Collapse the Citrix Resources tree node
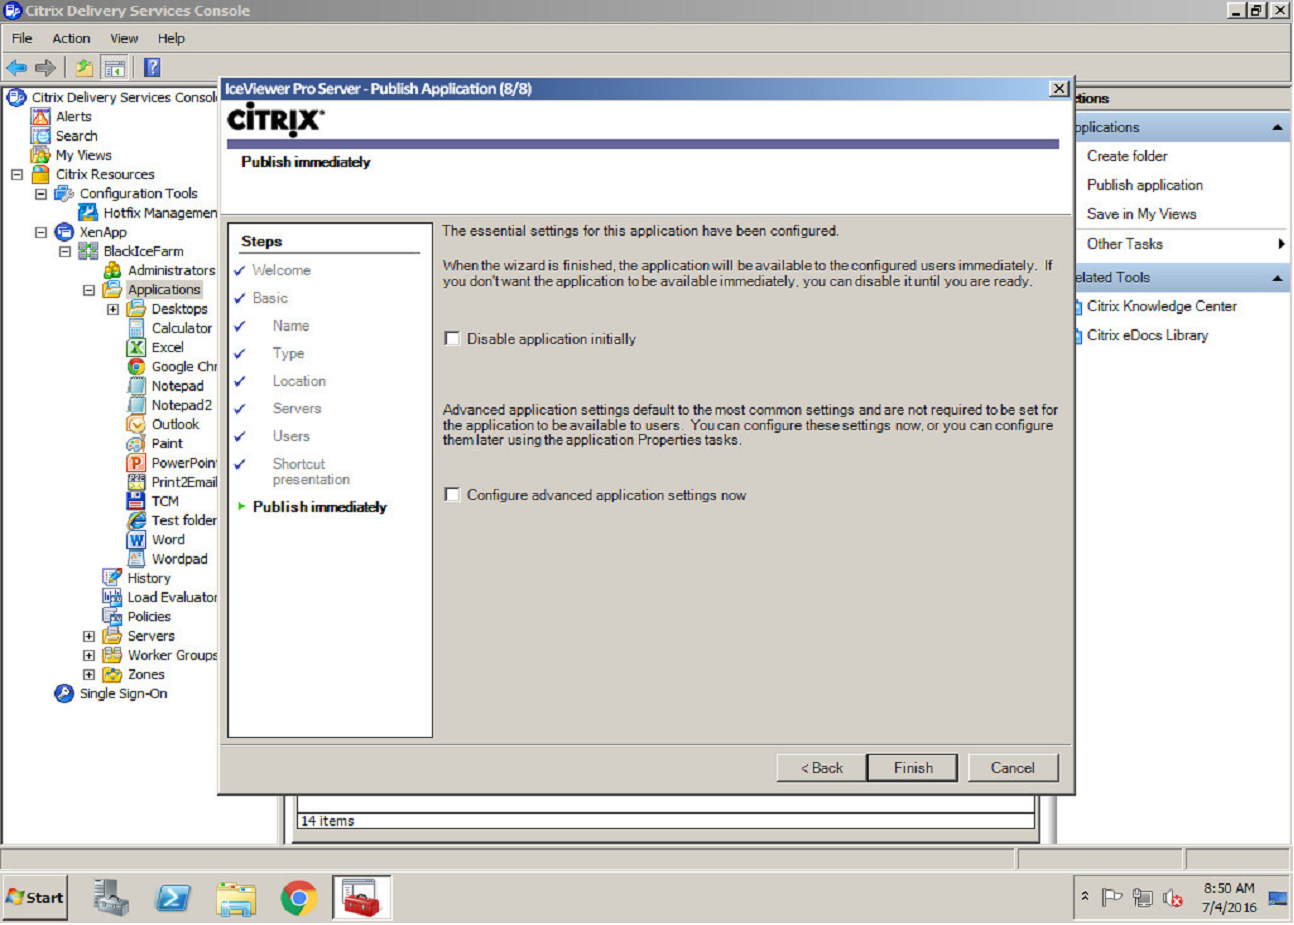The width and height of the screenshot is (1294, 925). [17, 175]
